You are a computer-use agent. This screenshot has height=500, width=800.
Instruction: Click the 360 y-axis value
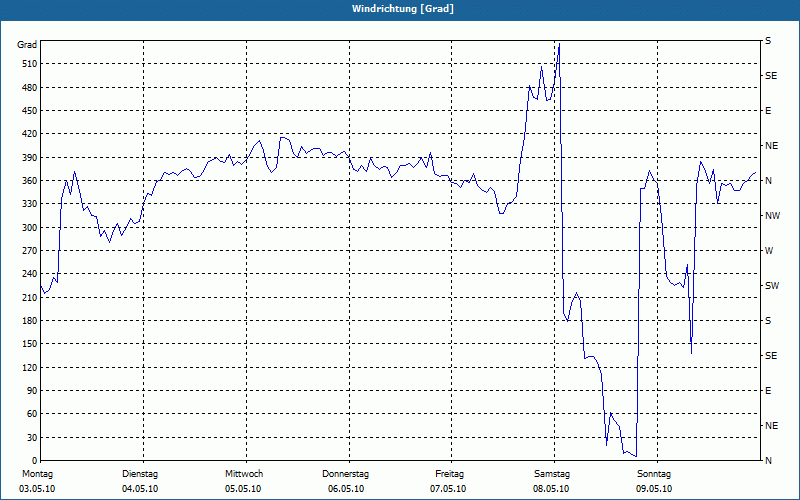click(x=30, y=181)
